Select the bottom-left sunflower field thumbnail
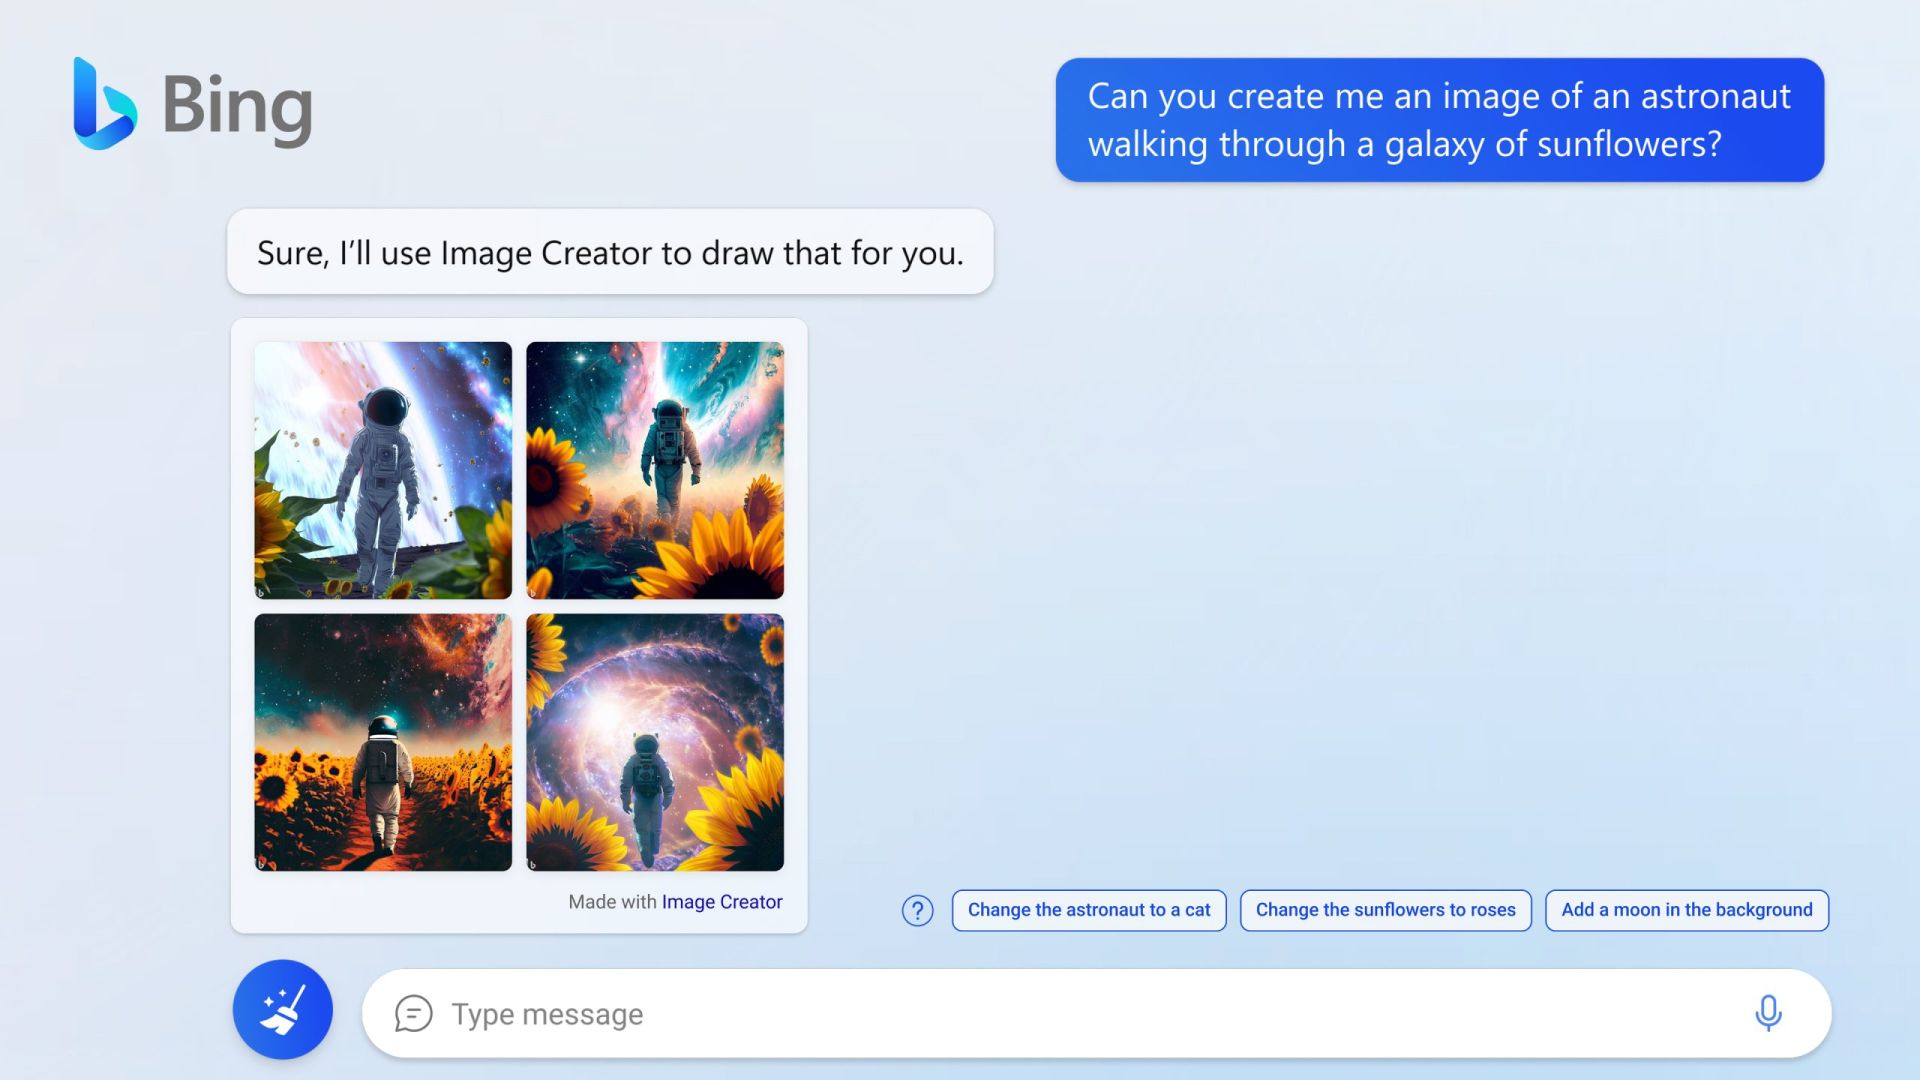 [x=382, y=742]
